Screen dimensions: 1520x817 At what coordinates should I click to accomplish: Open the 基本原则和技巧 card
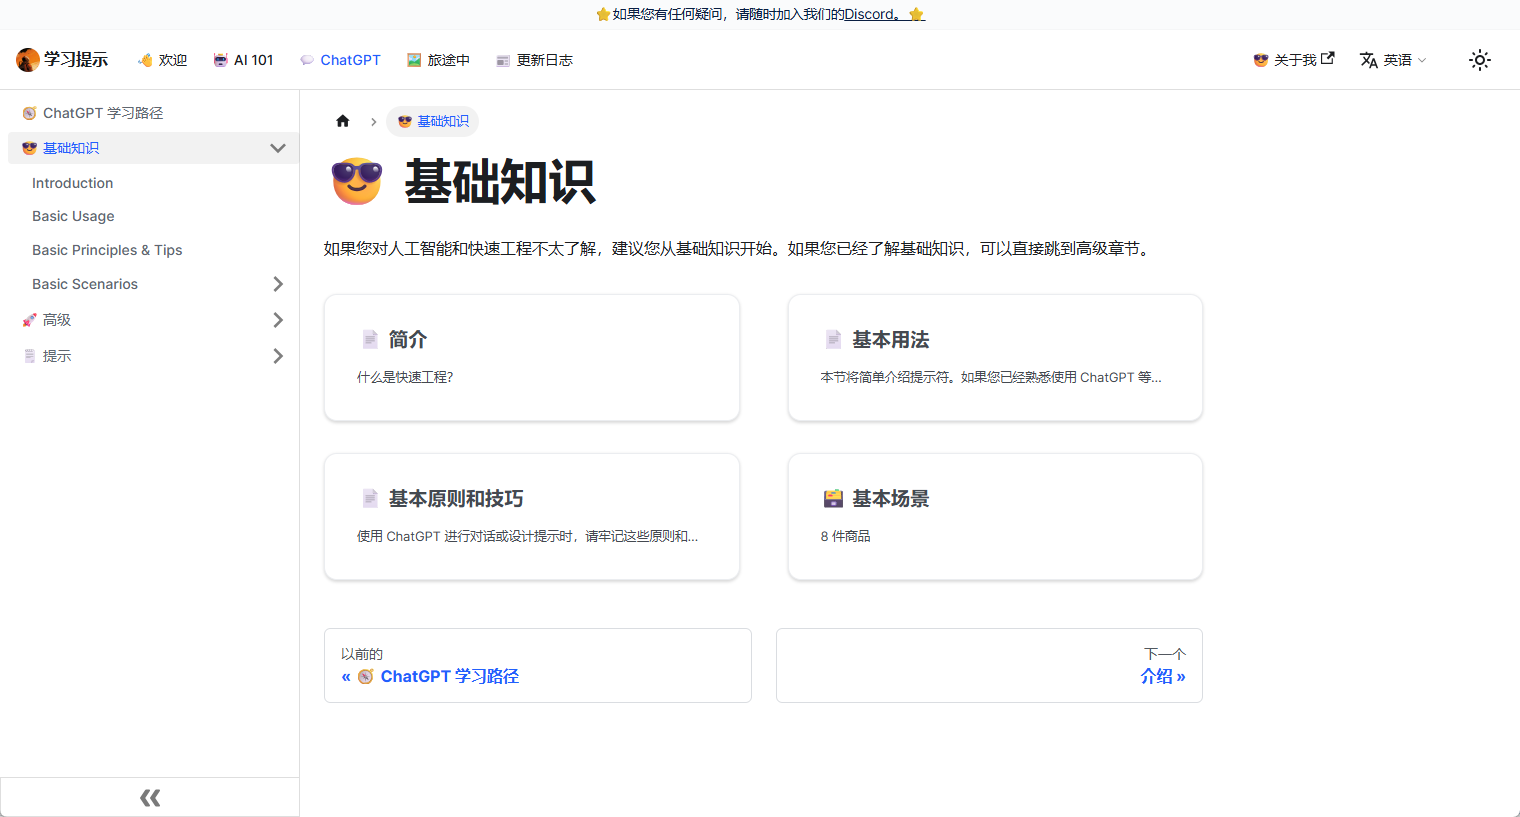532,516
